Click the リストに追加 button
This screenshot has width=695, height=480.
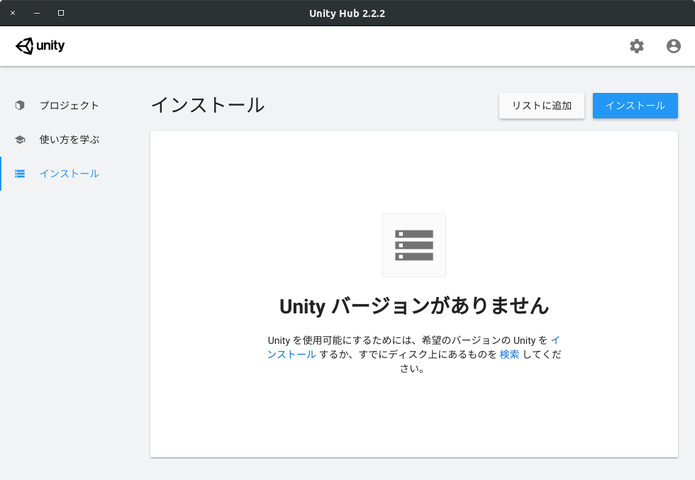pos(542,105)
